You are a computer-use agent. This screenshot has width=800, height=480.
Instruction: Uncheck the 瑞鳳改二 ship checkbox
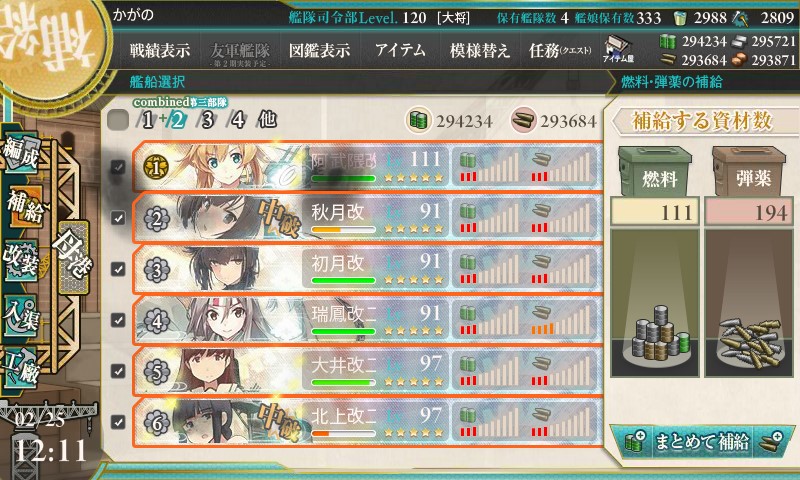(x=118, y=320)
